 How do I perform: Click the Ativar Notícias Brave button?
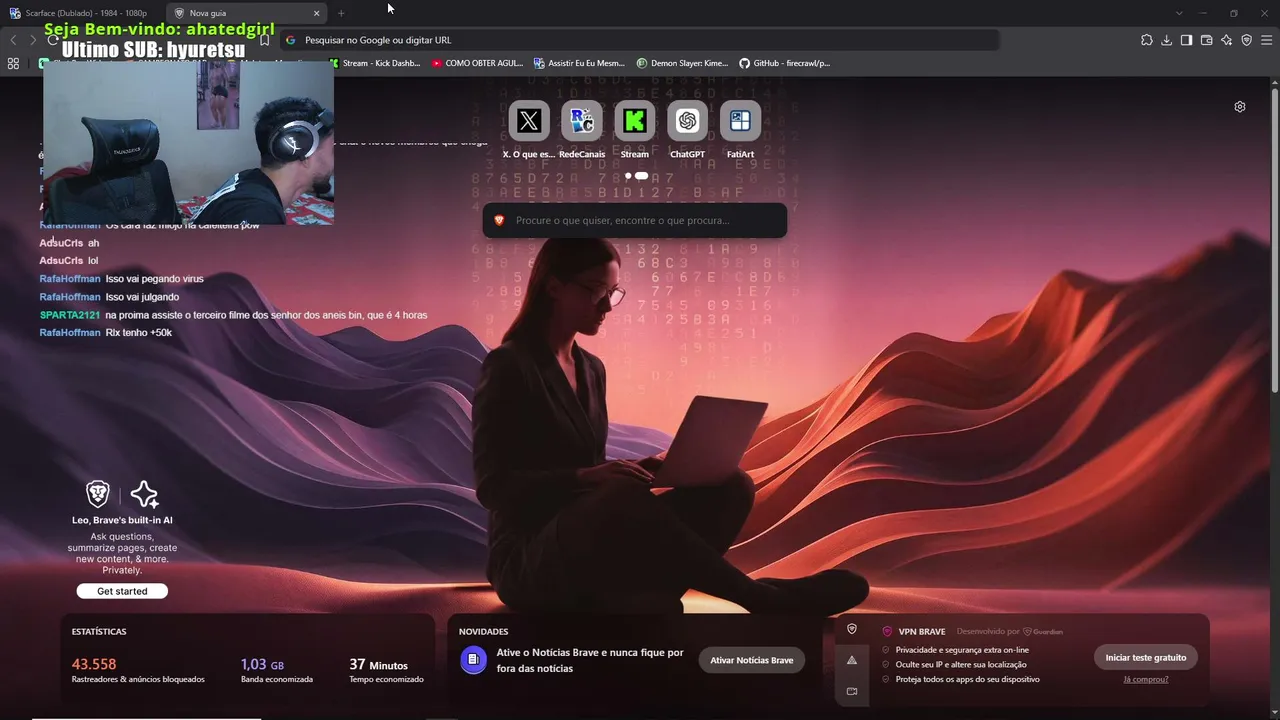coord(752,660)
